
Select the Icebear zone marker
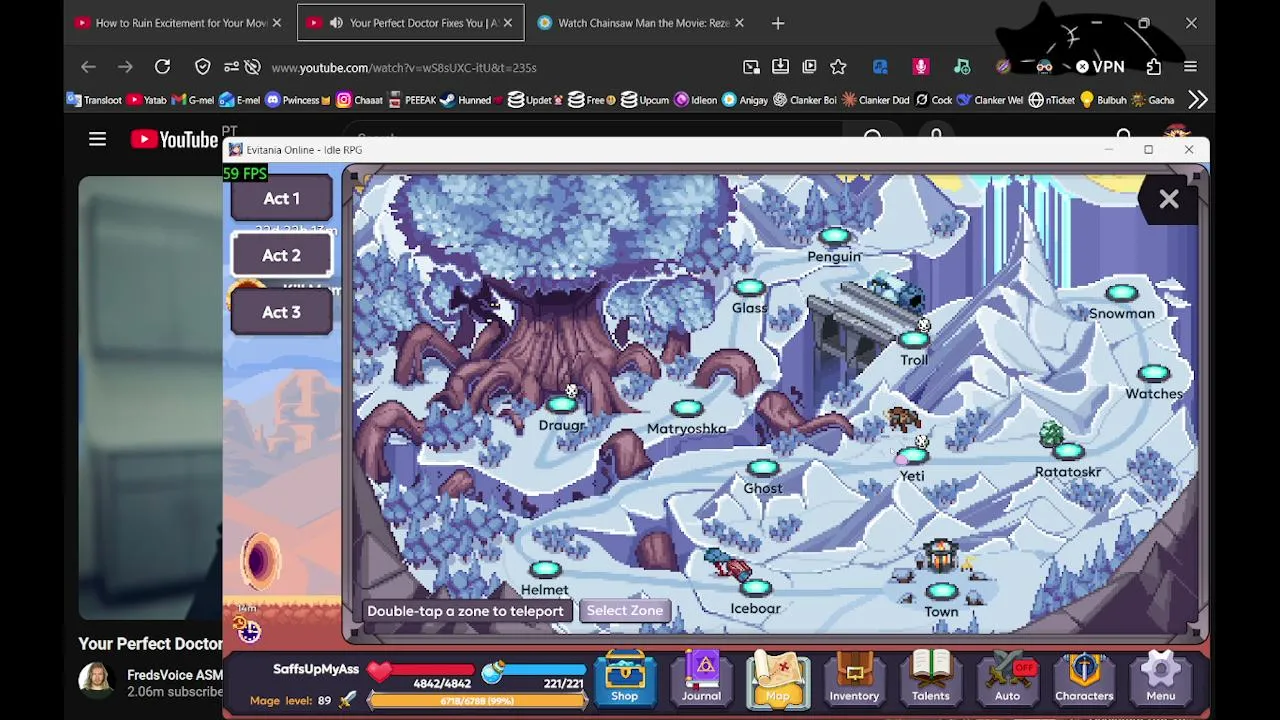pos(756,588)
